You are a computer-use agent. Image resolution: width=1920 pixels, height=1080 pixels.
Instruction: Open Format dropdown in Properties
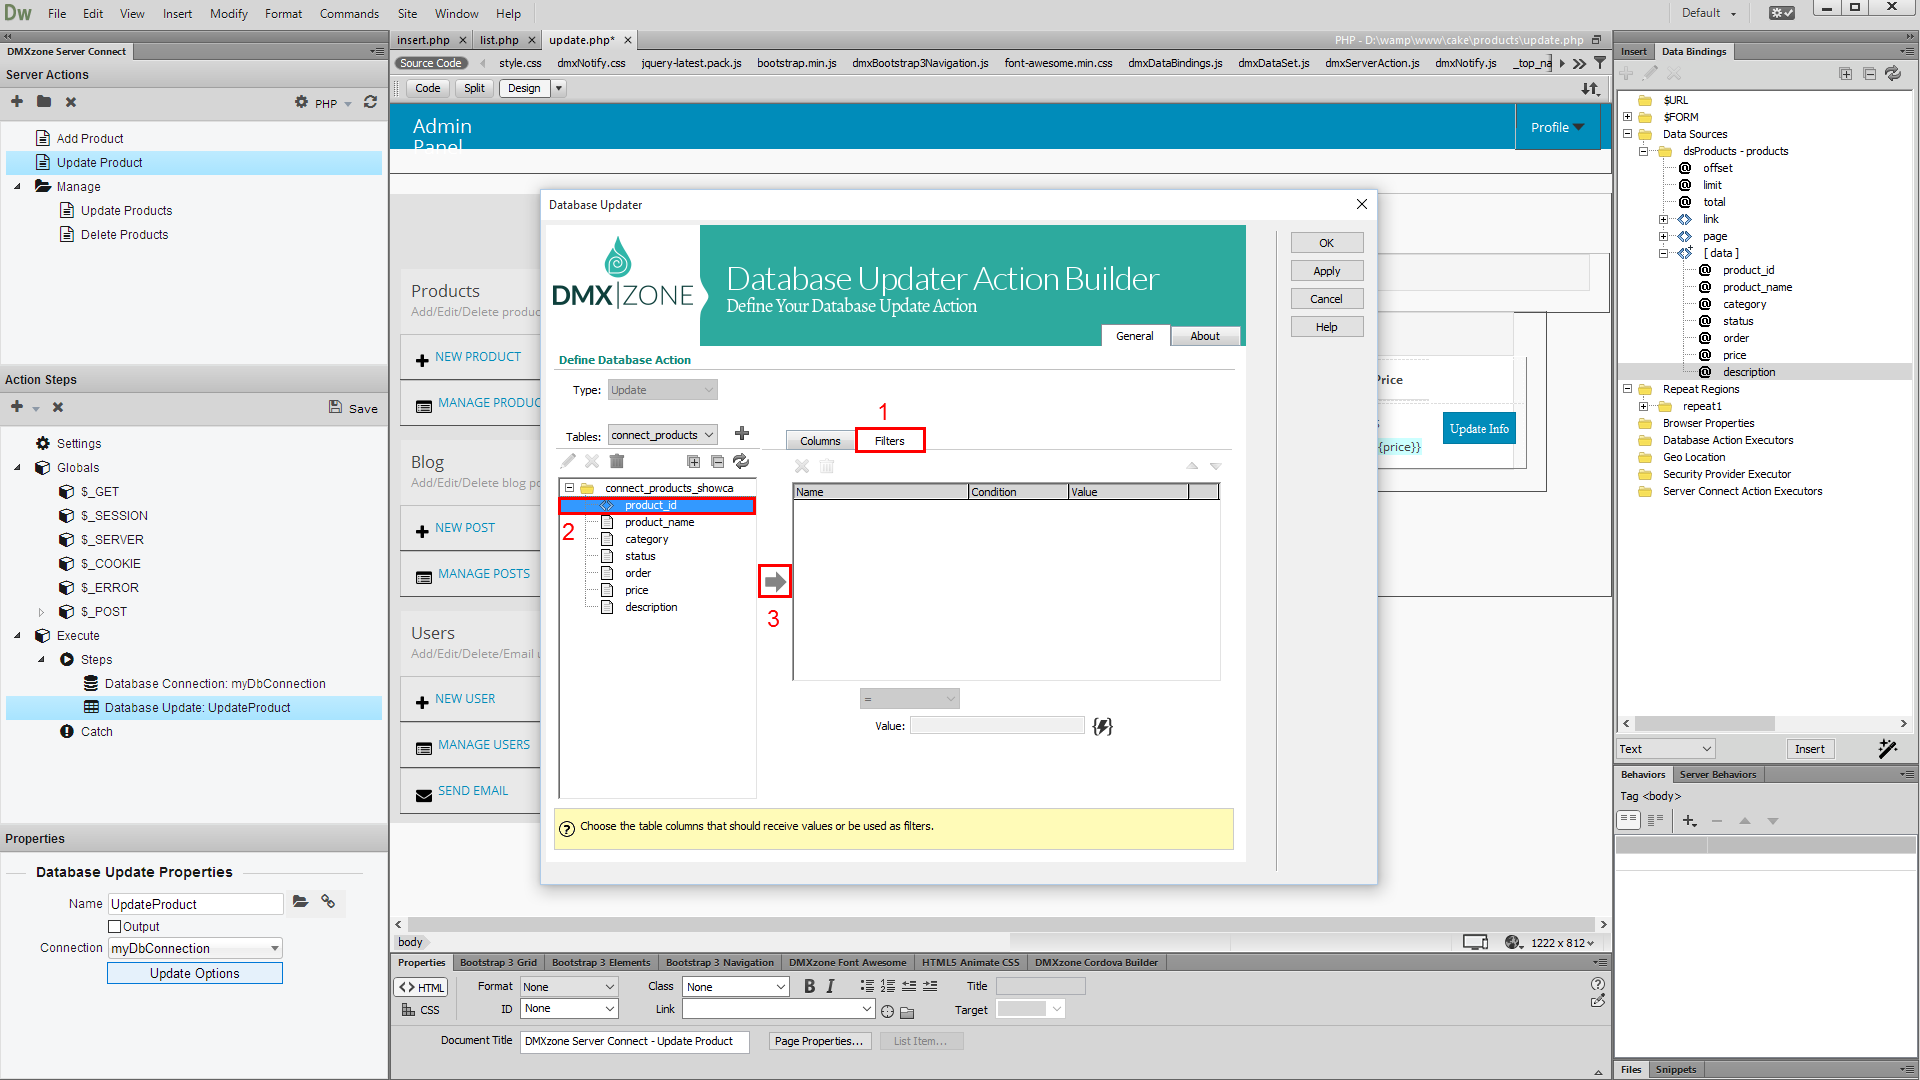(569, 987)
